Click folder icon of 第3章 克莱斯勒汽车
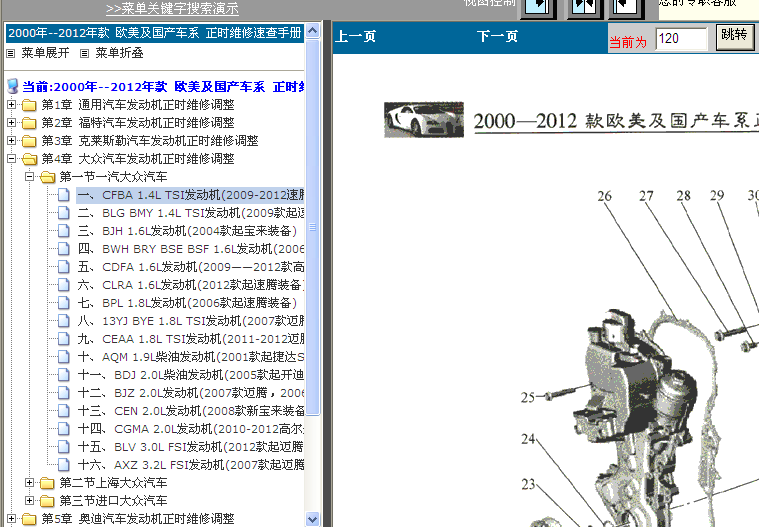Screen dimensions: 759x527 click(x=29, y=141)
